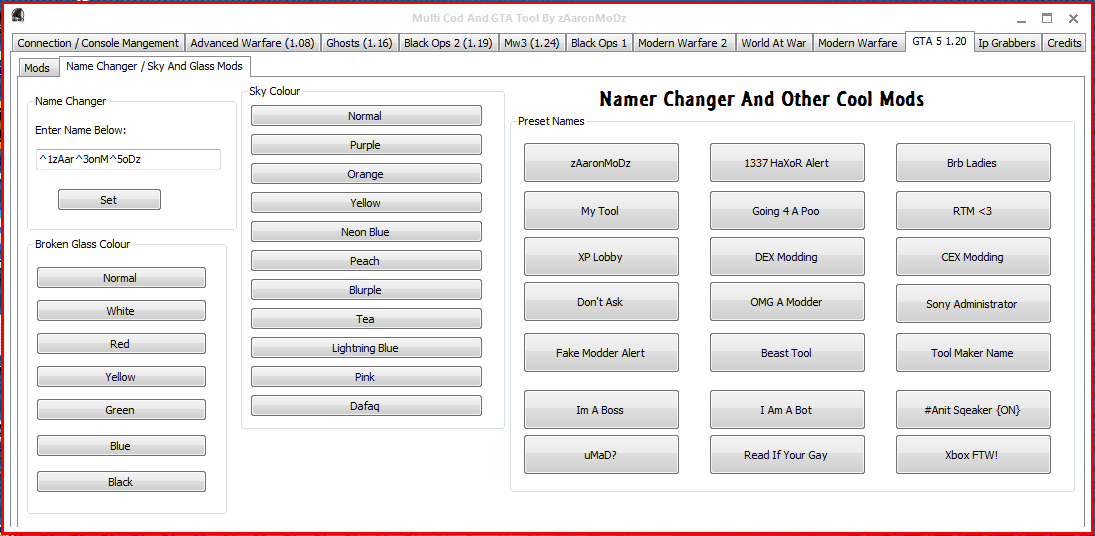
Task: Choose Dafaq sky colour
Action: tap(366, 405)
